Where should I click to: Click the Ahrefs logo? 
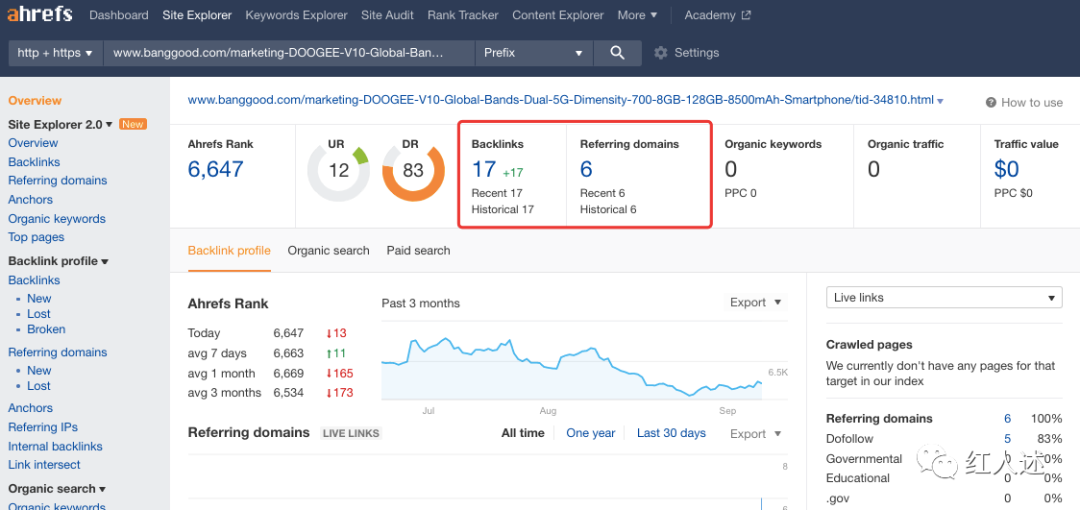[41, 15]
